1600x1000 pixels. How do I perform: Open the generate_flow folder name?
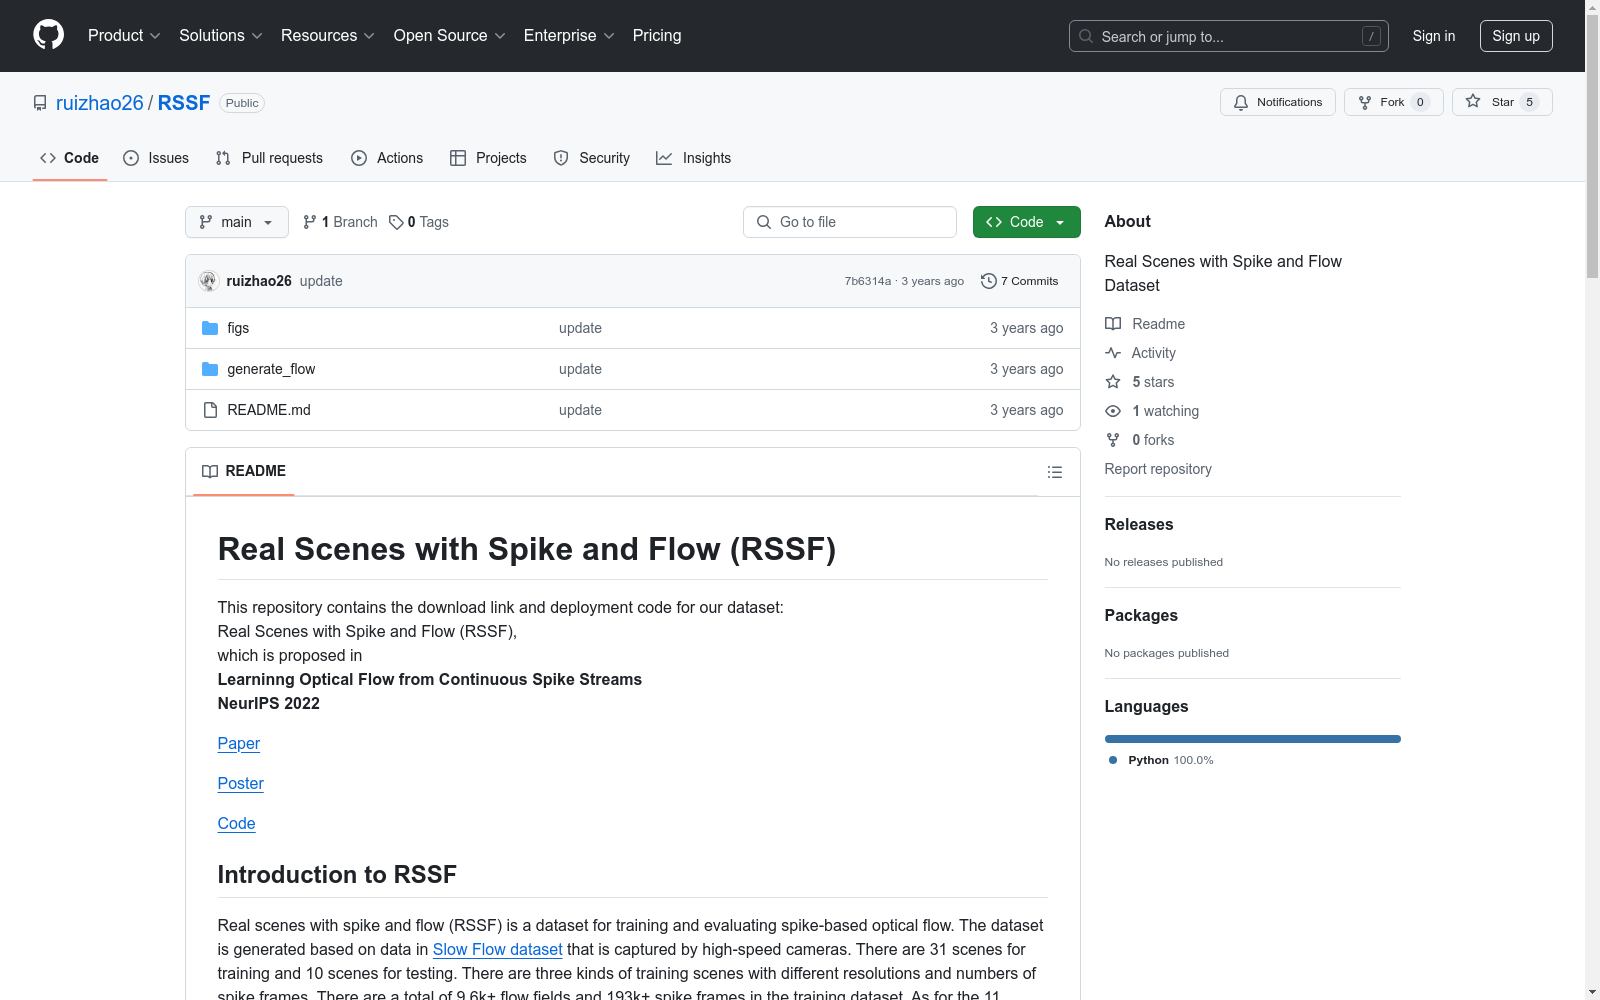[x=271, y=369]
